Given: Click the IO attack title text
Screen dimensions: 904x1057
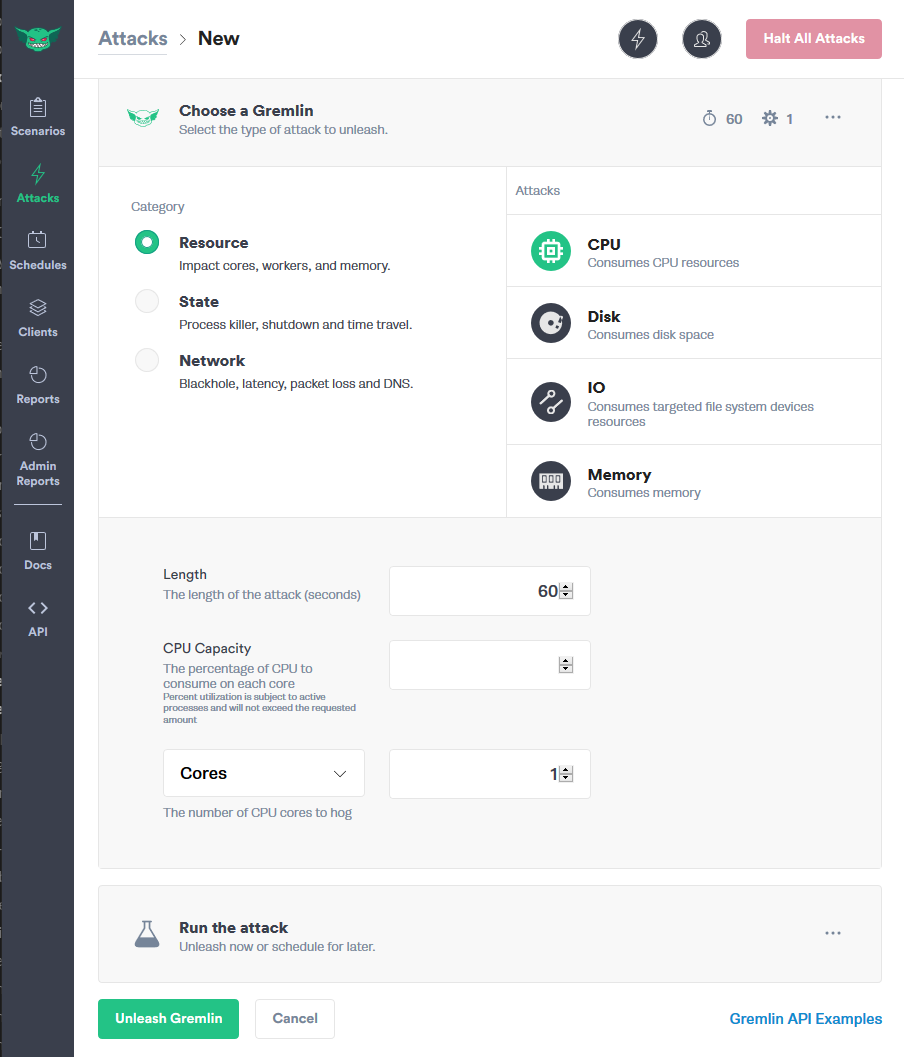Looking at the screenshot, I should click(597, 387).
